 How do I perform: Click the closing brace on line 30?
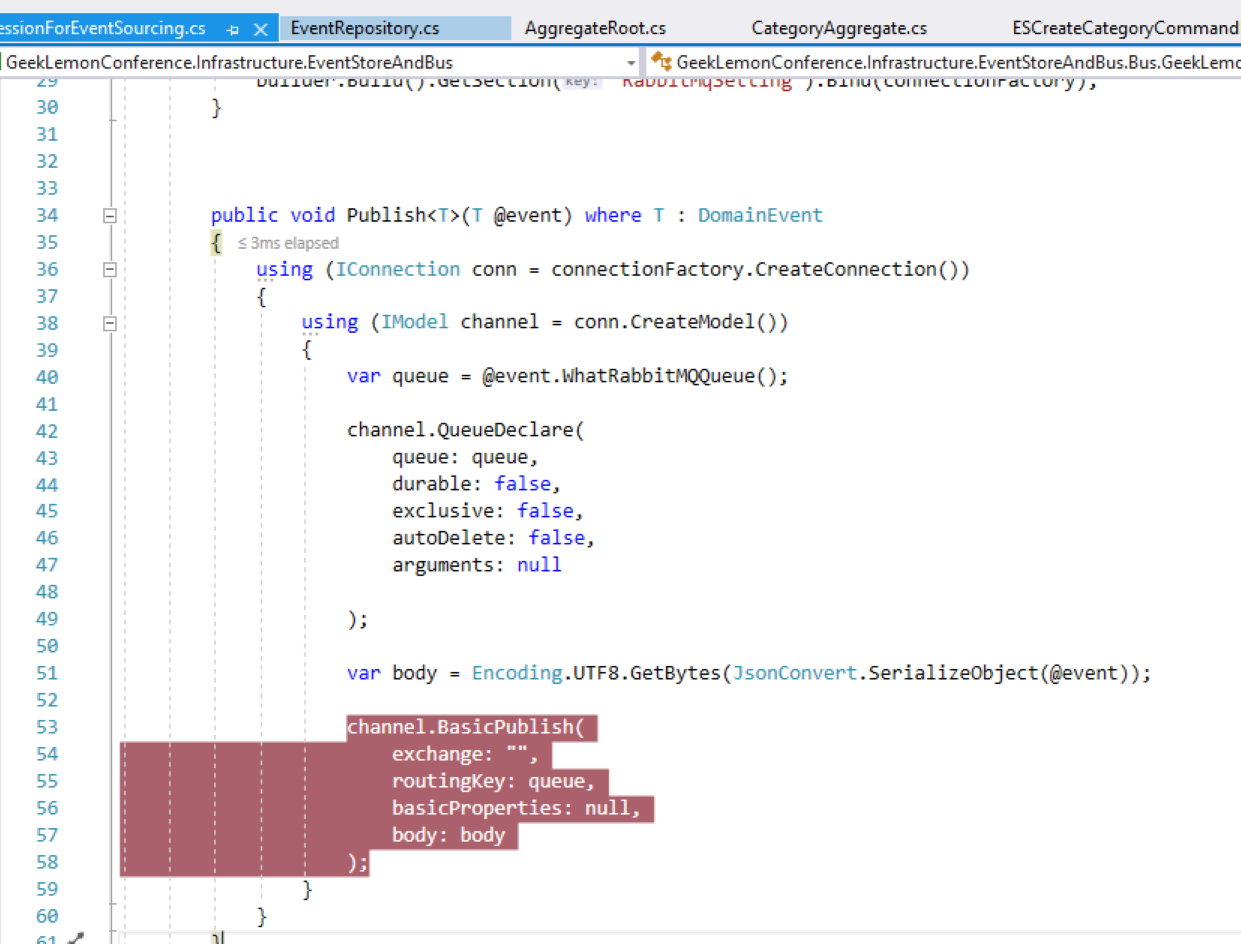[217, 107]
